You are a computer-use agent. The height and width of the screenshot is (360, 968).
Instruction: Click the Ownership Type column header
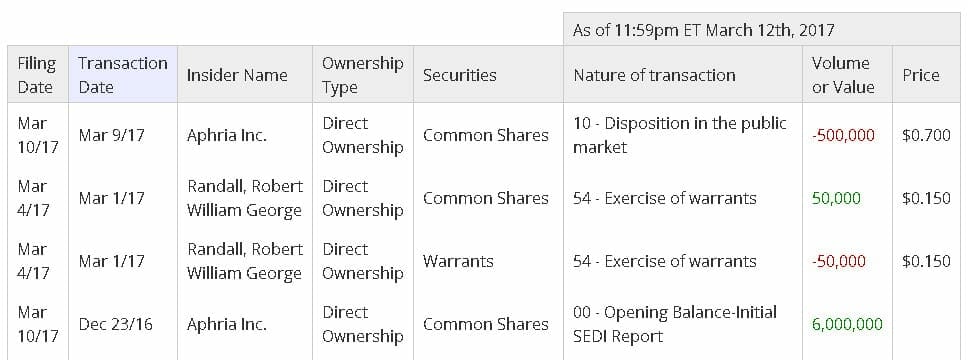pos(363,75)
